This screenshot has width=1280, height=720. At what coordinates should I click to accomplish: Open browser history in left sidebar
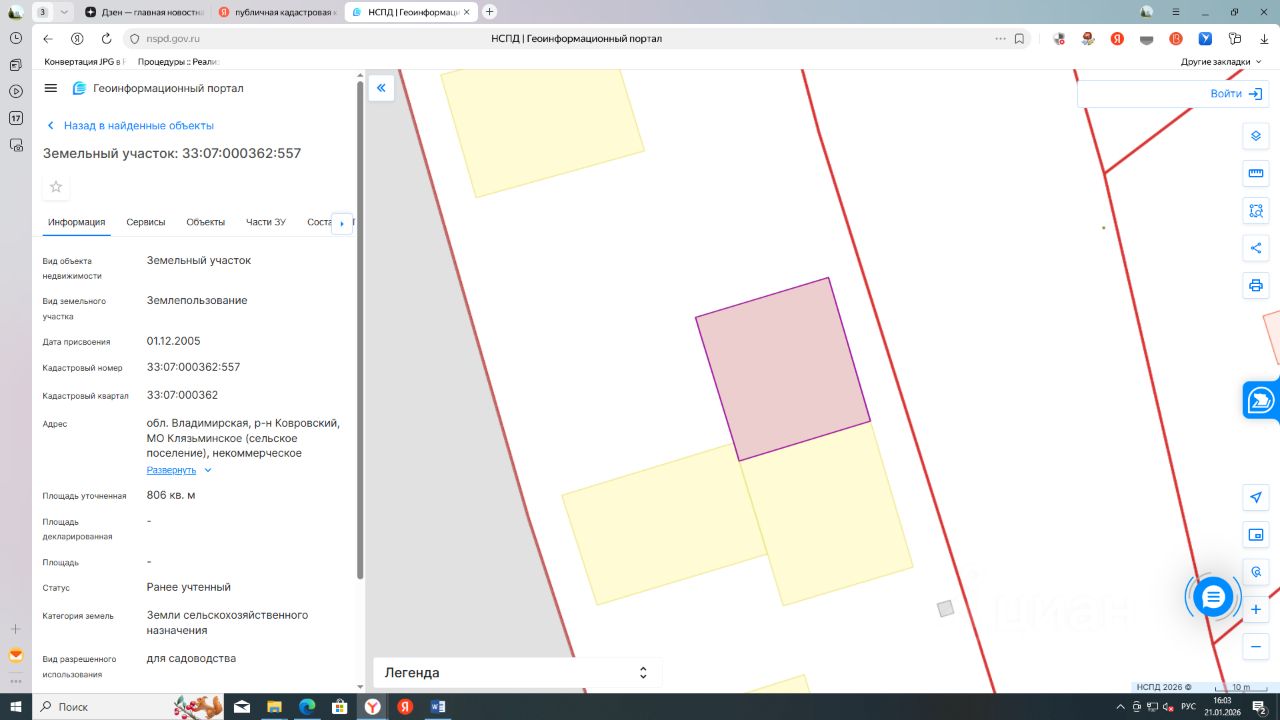pos(16,38)
